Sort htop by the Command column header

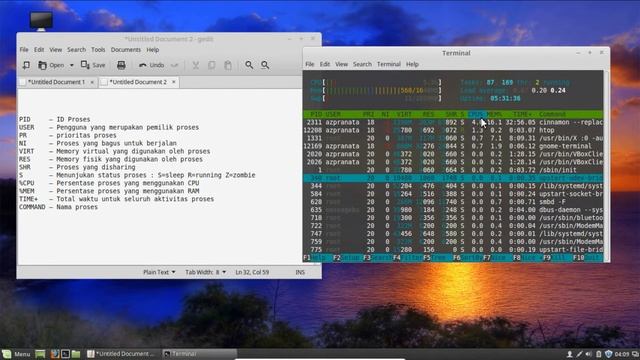[x=552, y=114]
